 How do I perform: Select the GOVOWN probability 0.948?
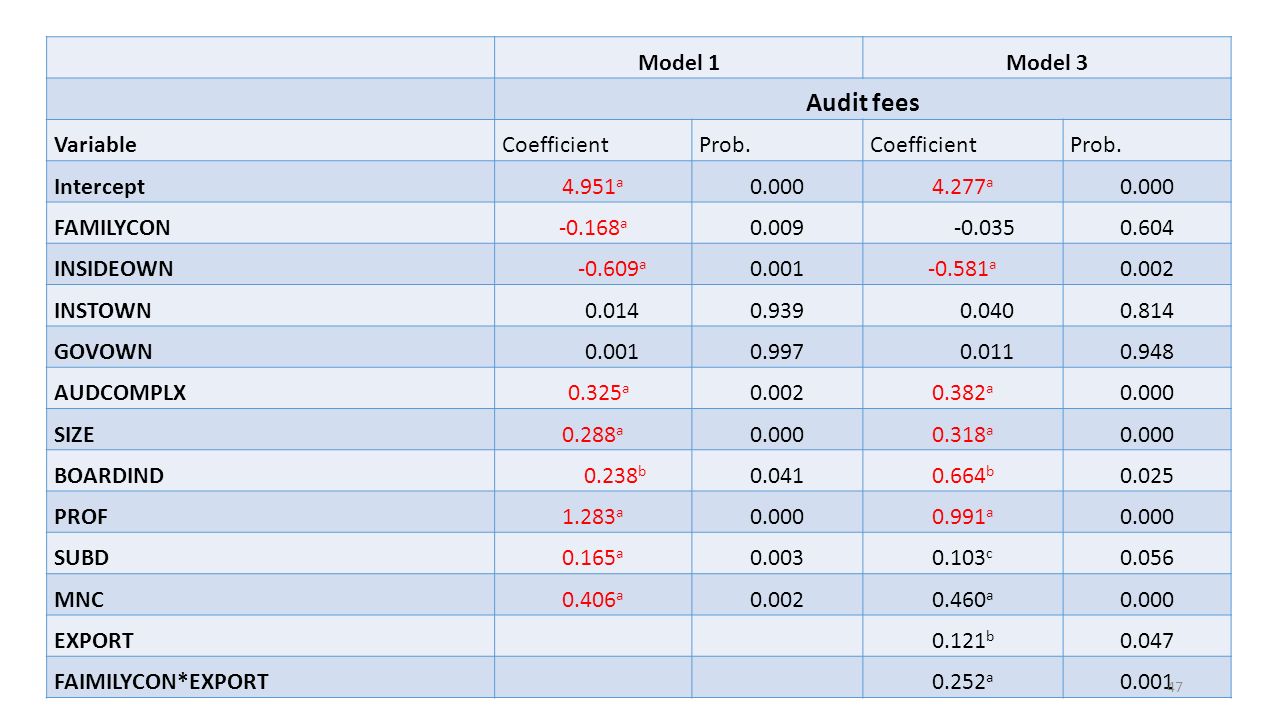tap(1147, 352)
